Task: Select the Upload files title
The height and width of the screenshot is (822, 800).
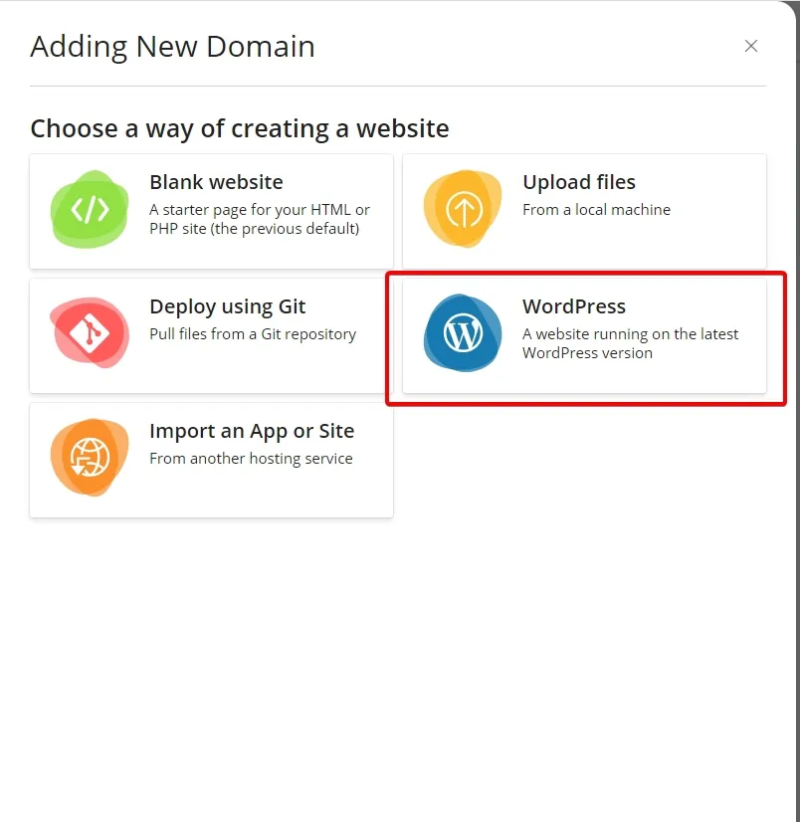Action: [579, 182]
